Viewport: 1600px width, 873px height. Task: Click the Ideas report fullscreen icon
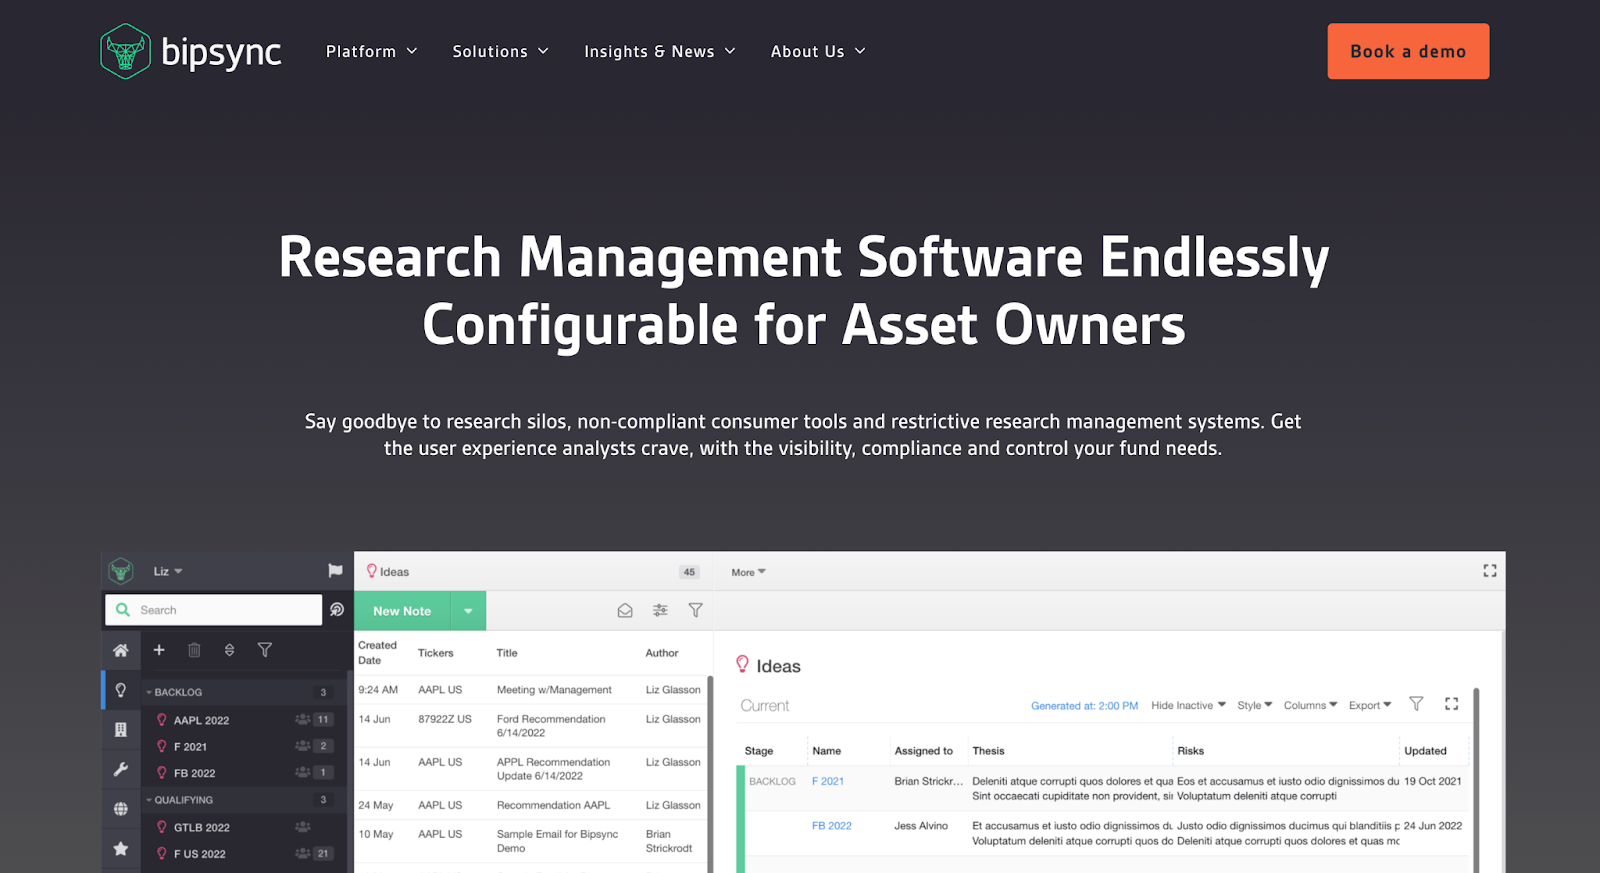[1452, 704]
